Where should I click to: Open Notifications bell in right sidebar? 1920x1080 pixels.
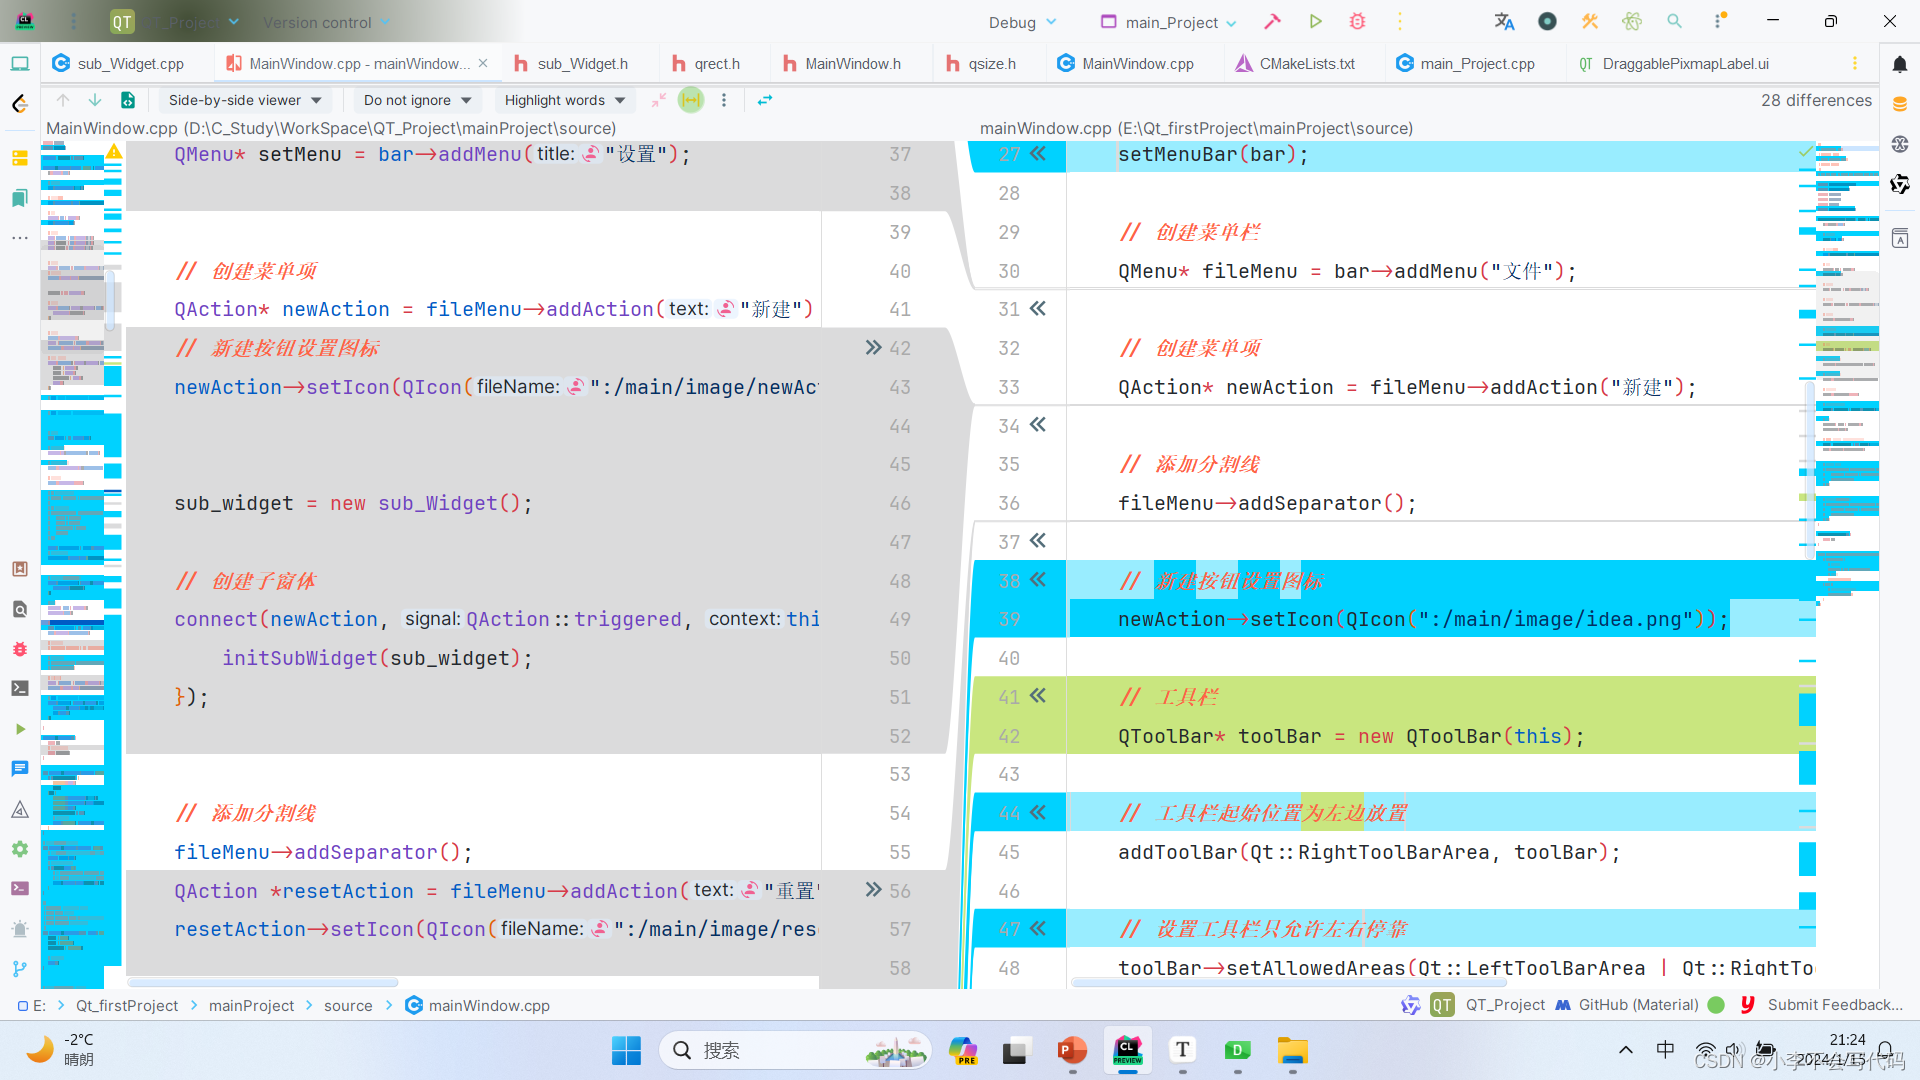pos(1899,65)
